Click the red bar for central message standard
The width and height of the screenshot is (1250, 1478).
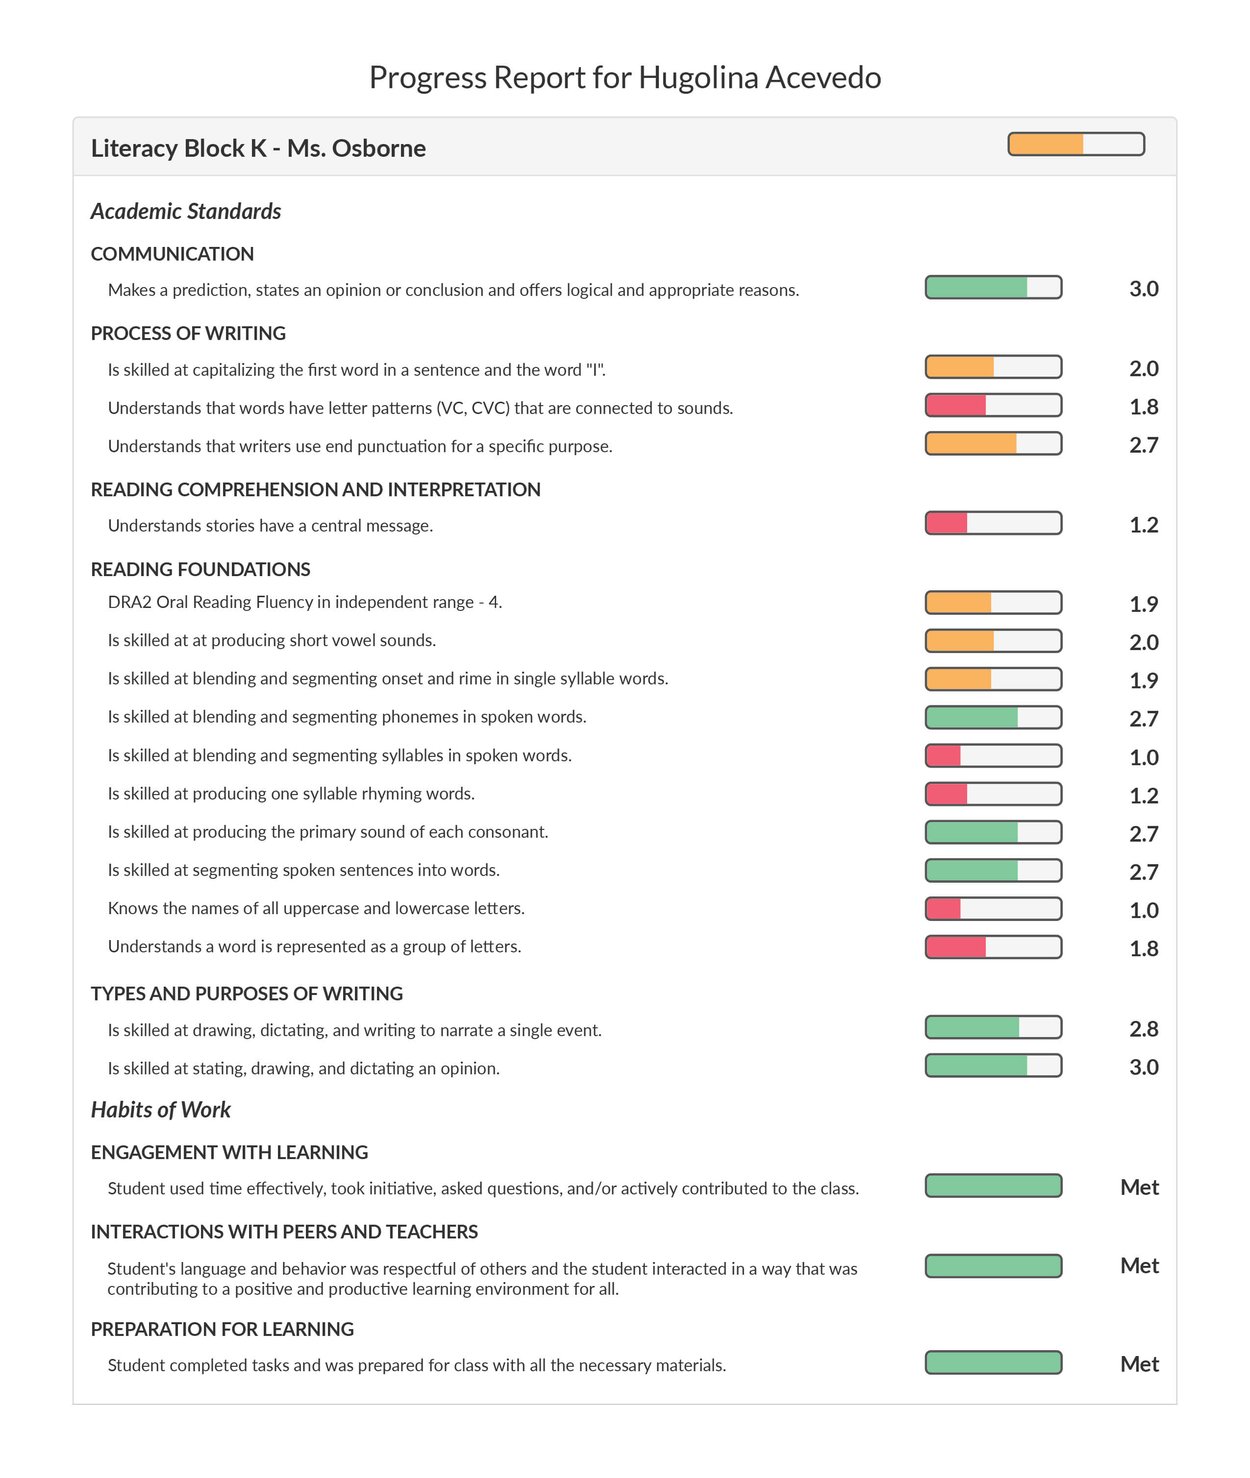point(992,523)
